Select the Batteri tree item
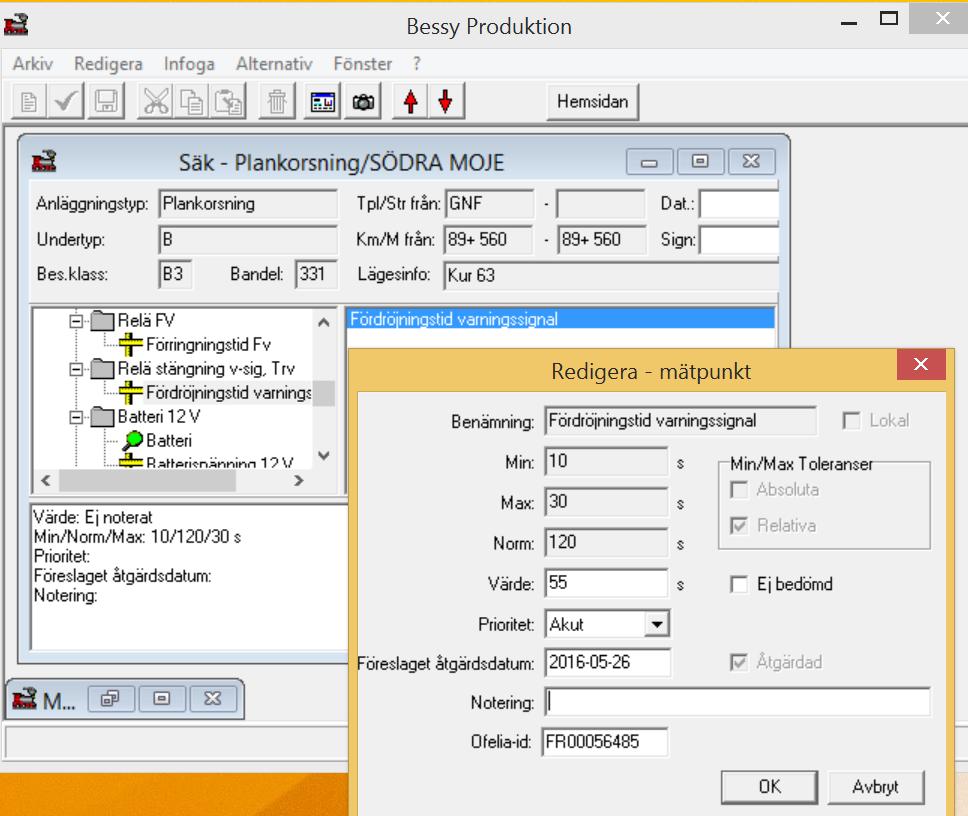The width and height of the screenshot is (968, 816). click(169, 441)
